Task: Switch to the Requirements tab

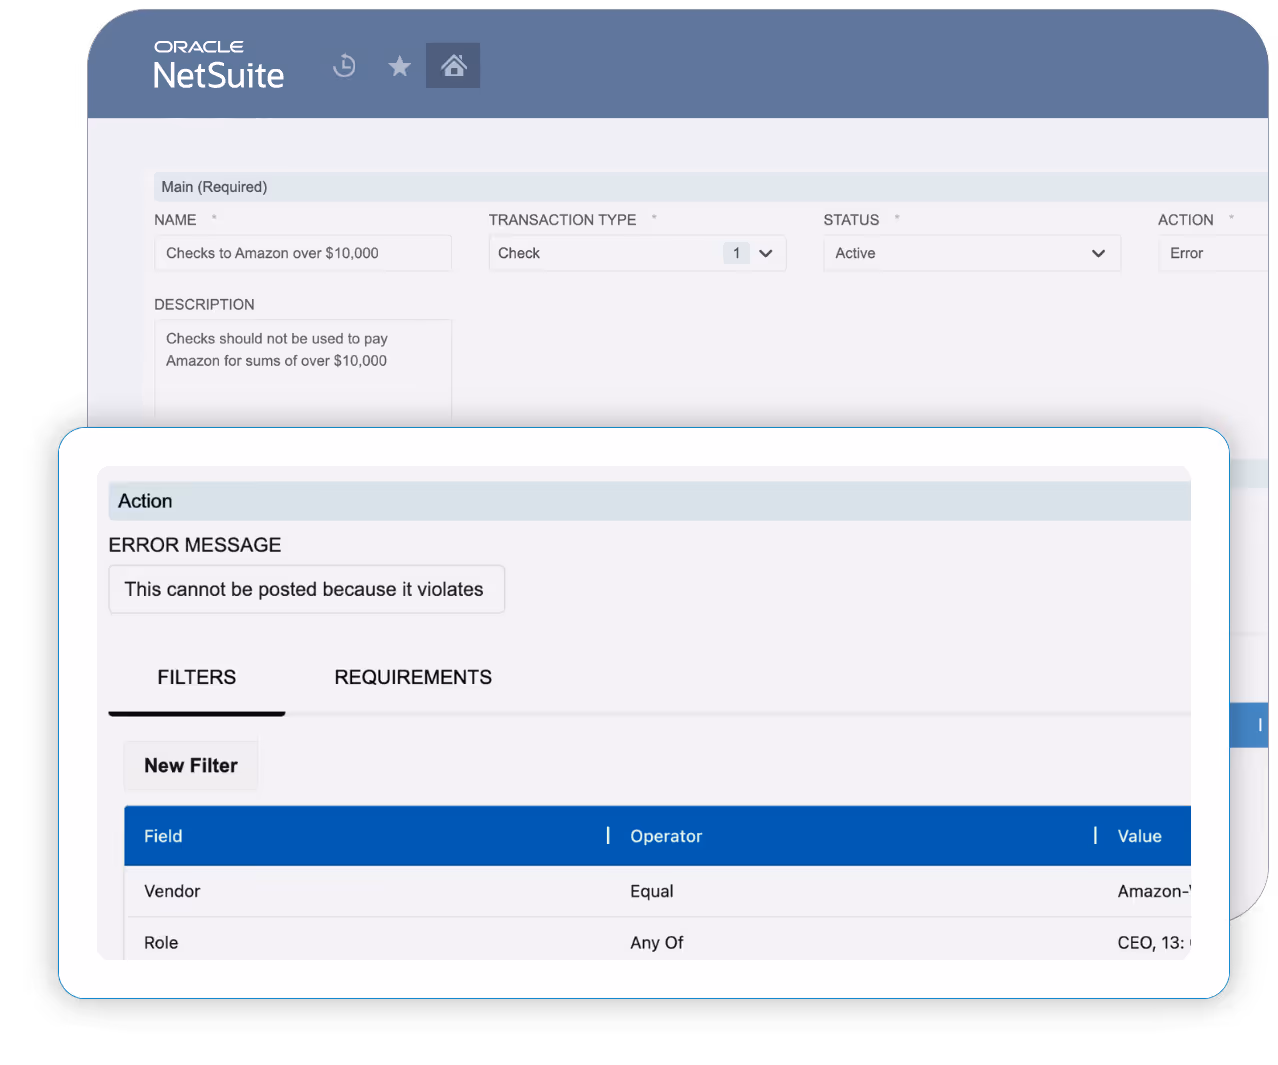Action: pos(413,677)
